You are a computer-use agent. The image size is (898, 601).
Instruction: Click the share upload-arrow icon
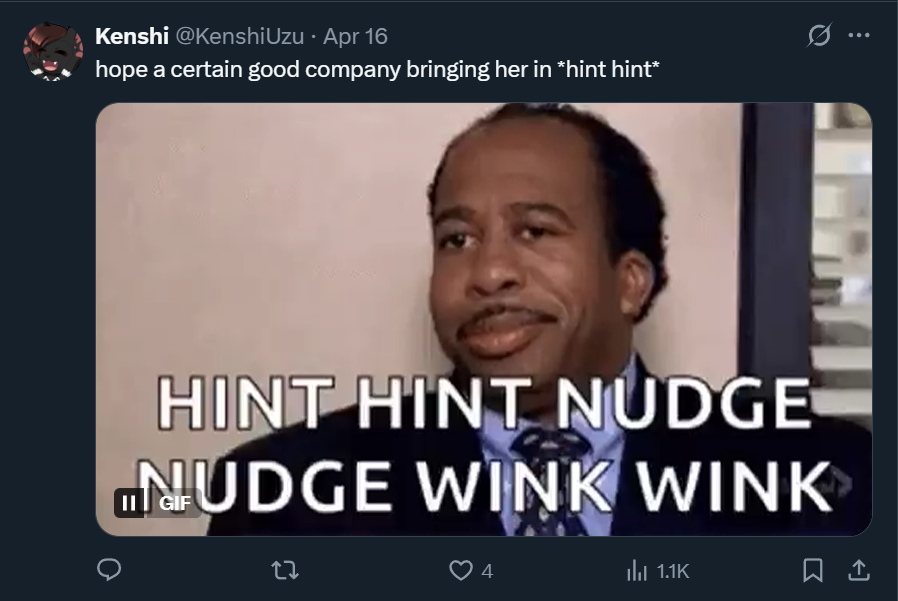click(858, 570)
